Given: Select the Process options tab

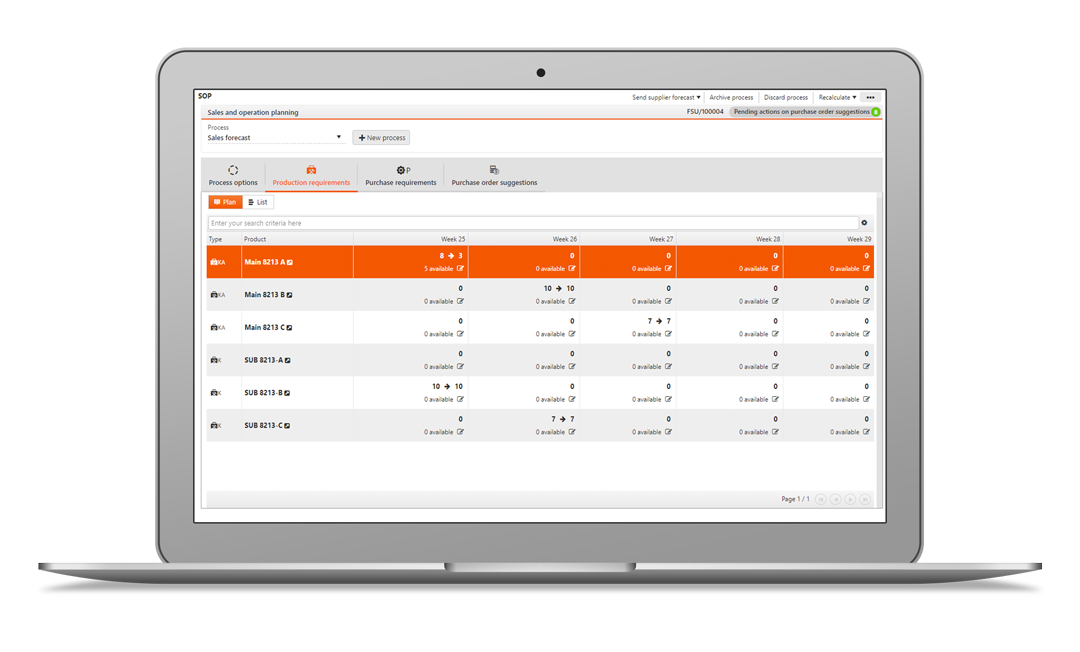Looking at the screenshot, I should 233,183.
